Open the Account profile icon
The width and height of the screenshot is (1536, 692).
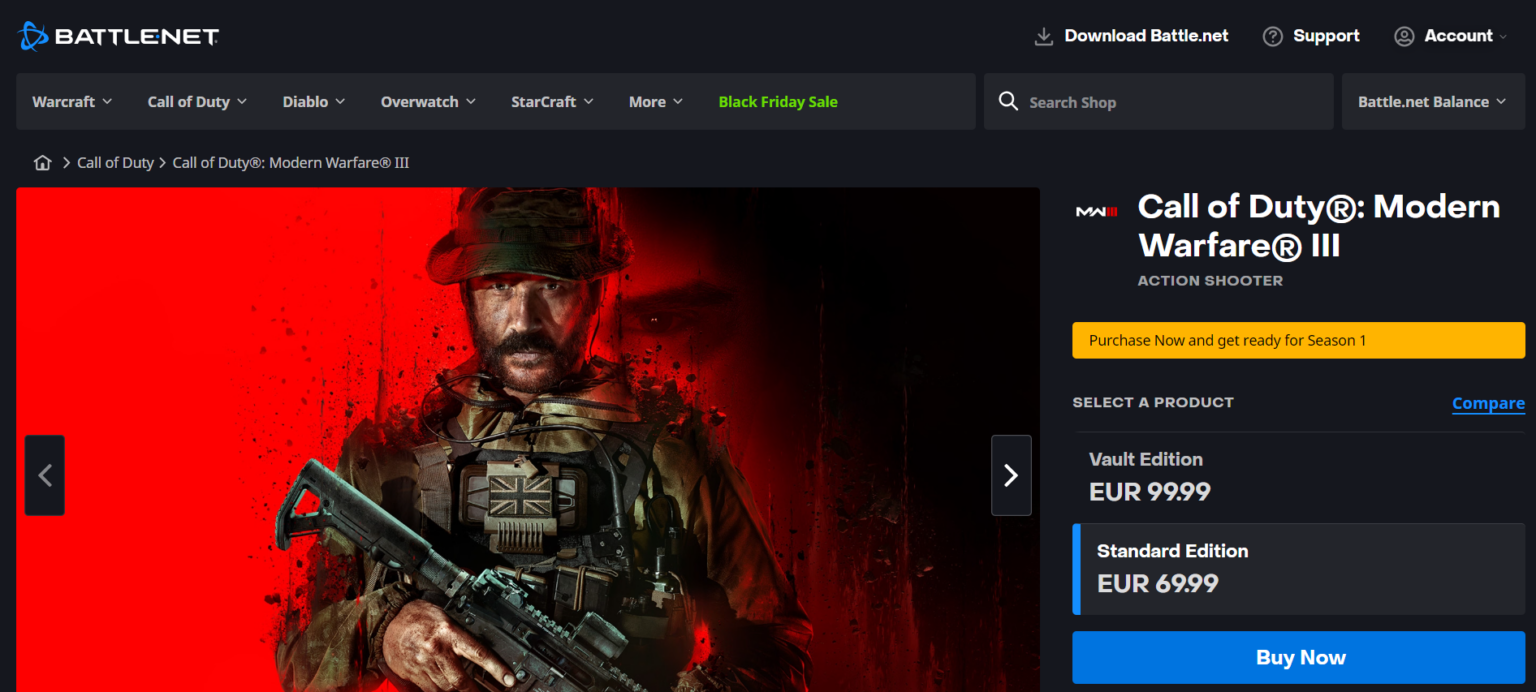pos(1404,36)
